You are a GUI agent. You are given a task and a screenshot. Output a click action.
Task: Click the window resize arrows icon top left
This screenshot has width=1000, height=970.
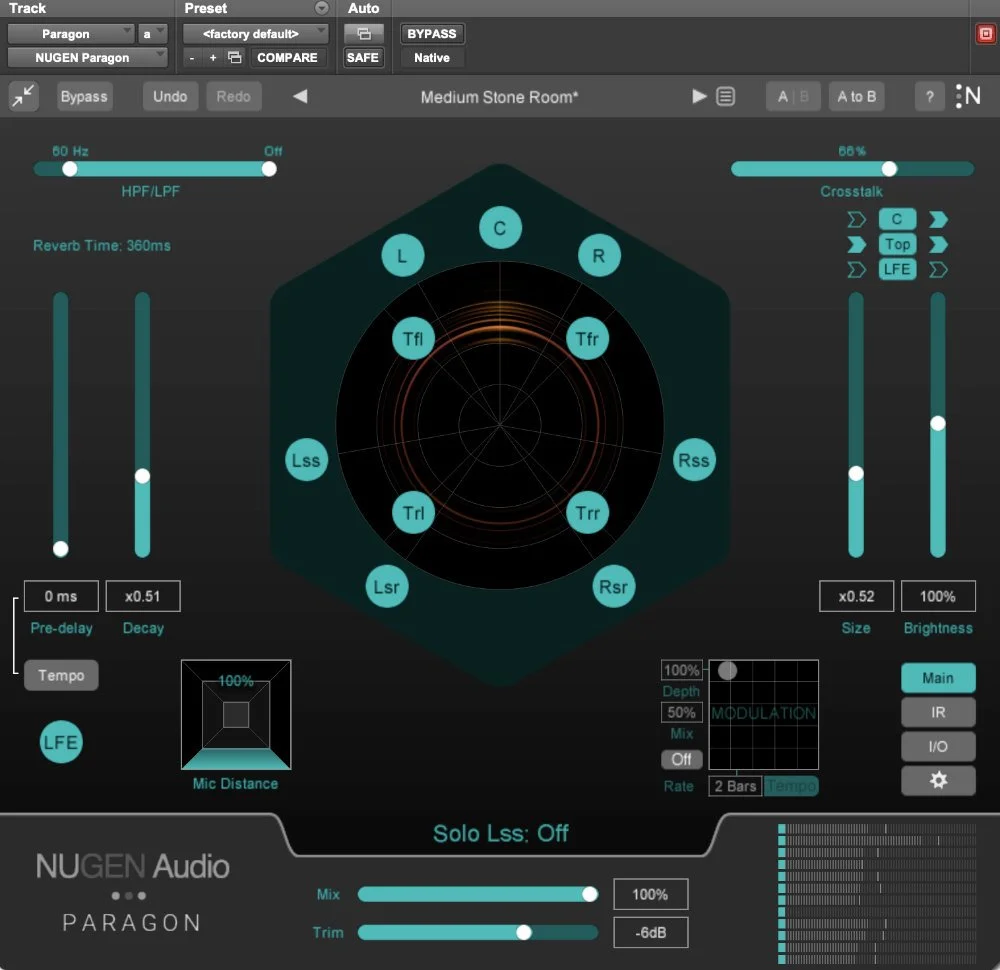click(x=24, y=96)
